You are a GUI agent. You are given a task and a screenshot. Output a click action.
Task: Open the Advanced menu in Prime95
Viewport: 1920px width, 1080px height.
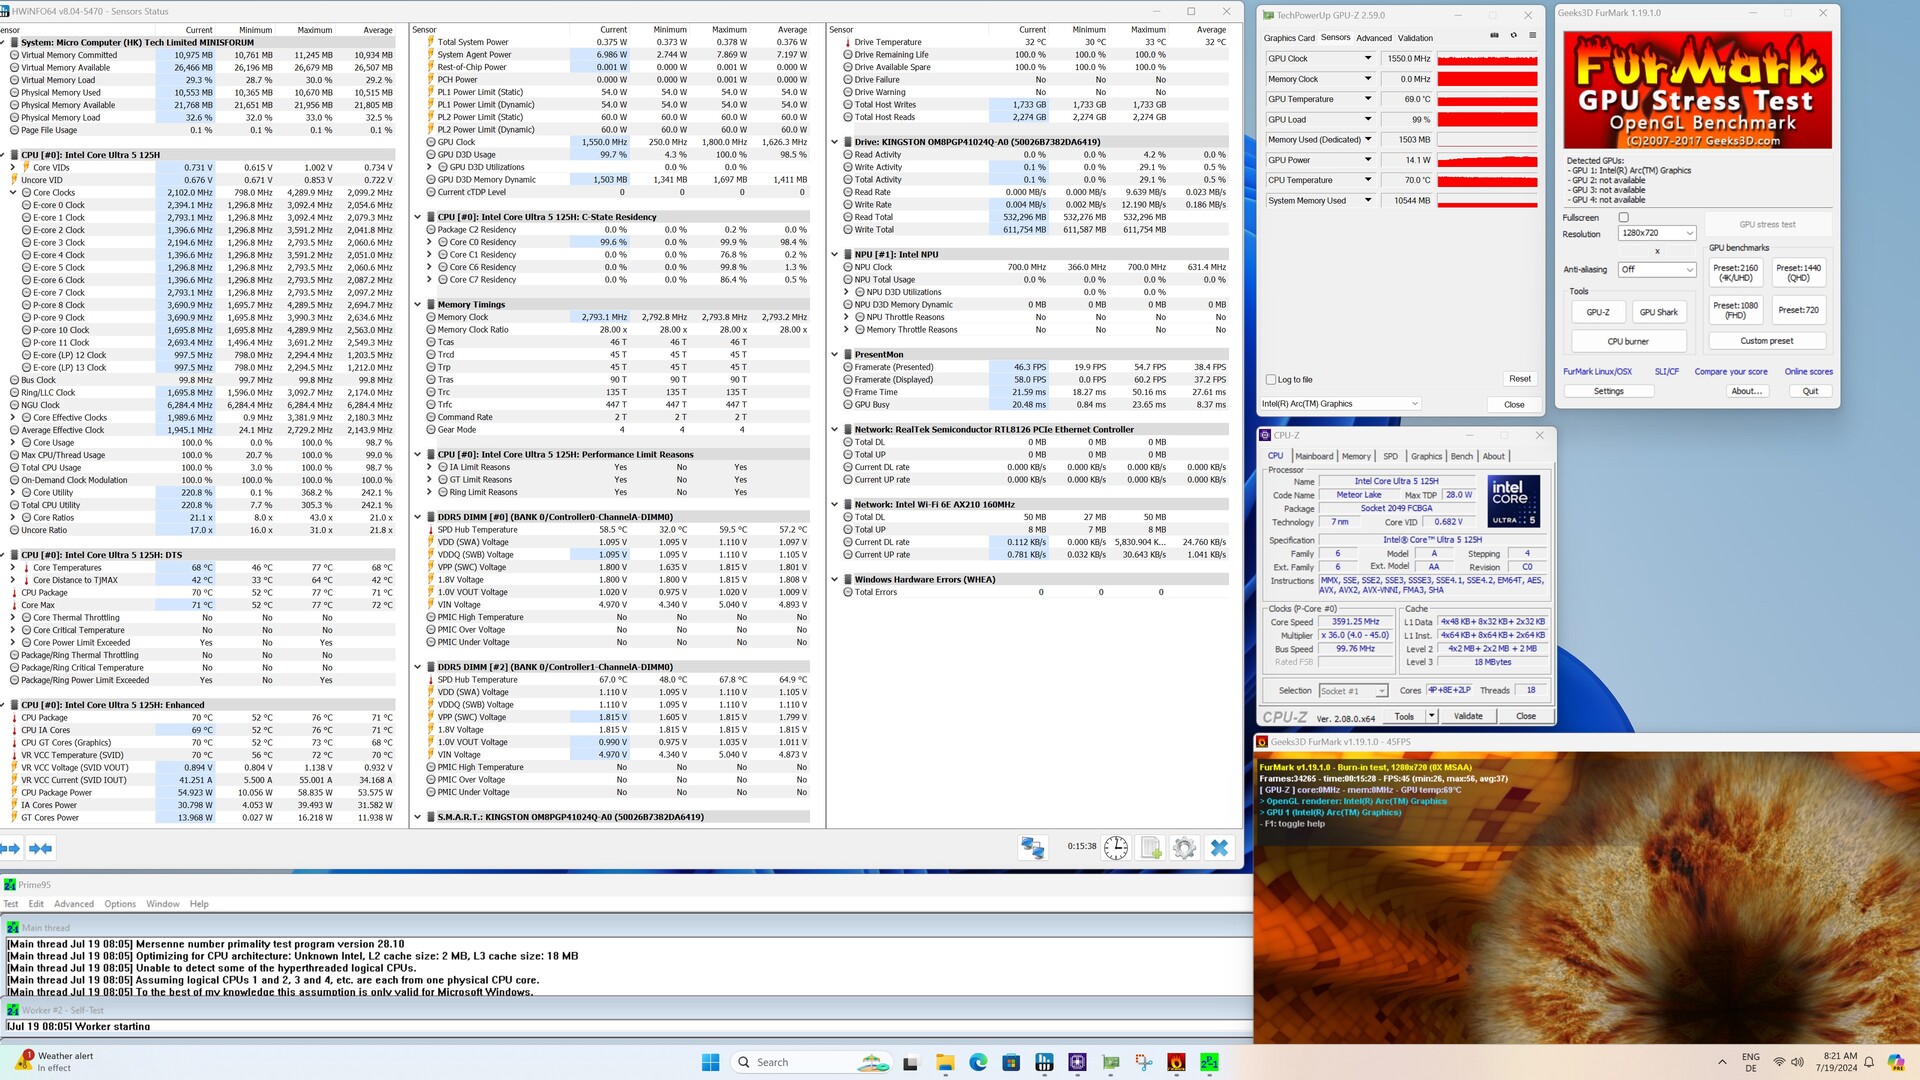73,904
